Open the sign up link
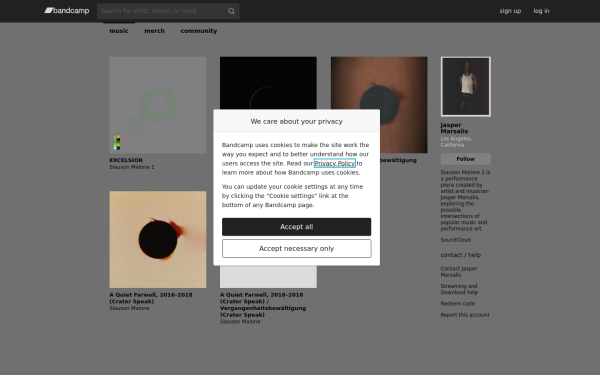This screenshot has width=600, height=375. (510, 11)
